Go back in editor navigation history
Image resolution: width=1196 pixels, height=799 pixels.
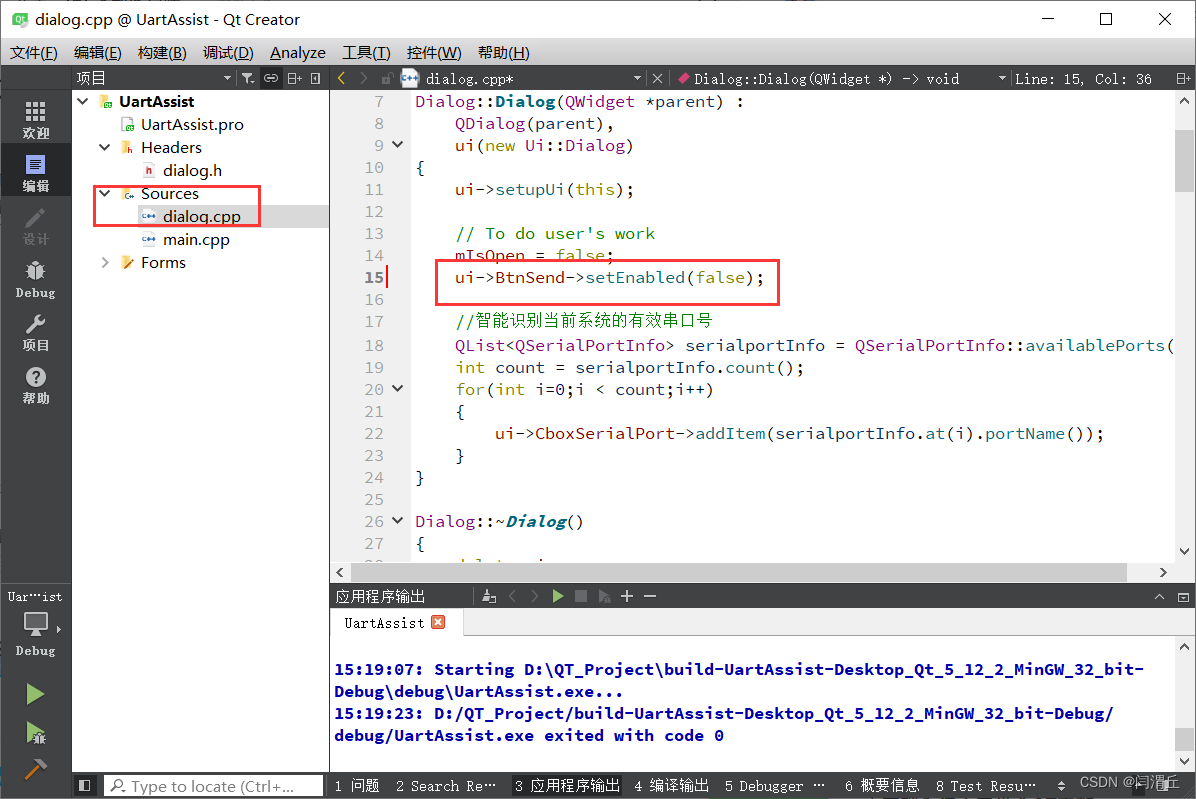(341, 78)
